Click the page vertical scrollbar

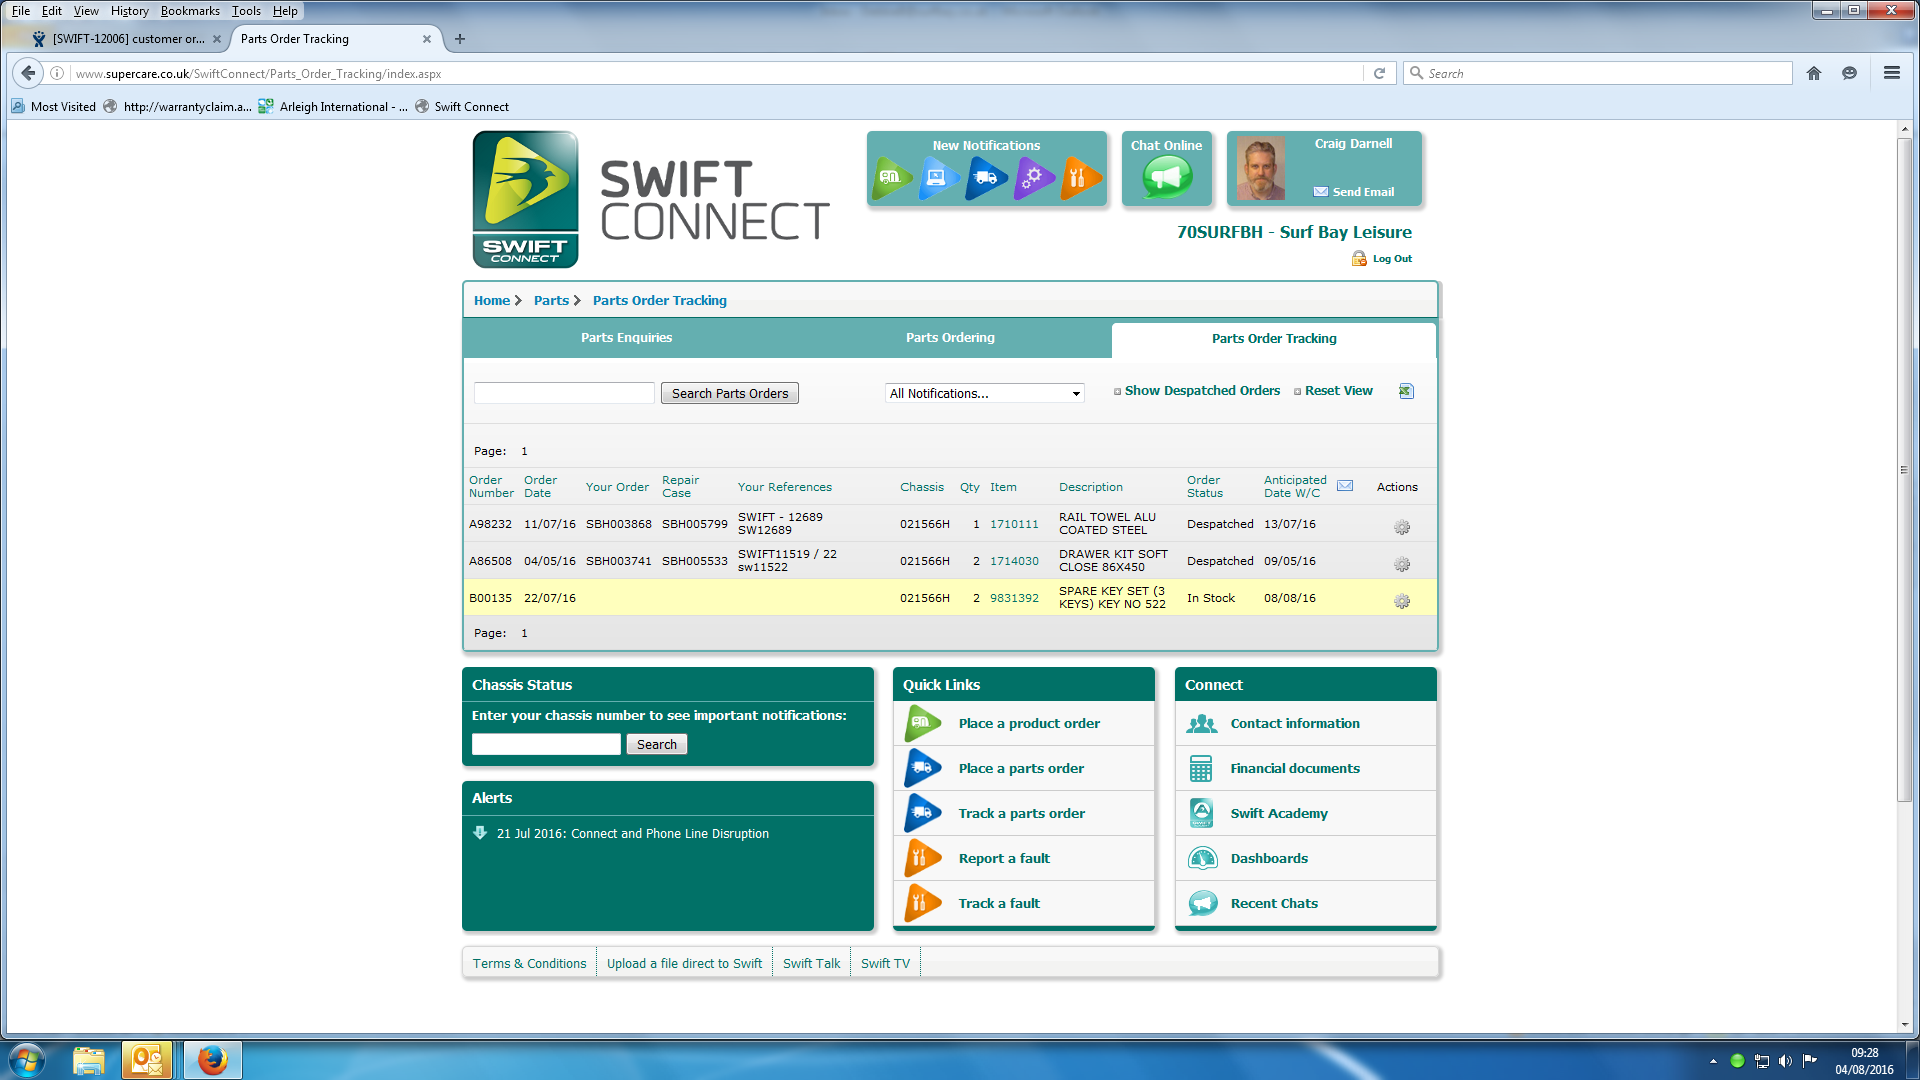pos(1904,470)
